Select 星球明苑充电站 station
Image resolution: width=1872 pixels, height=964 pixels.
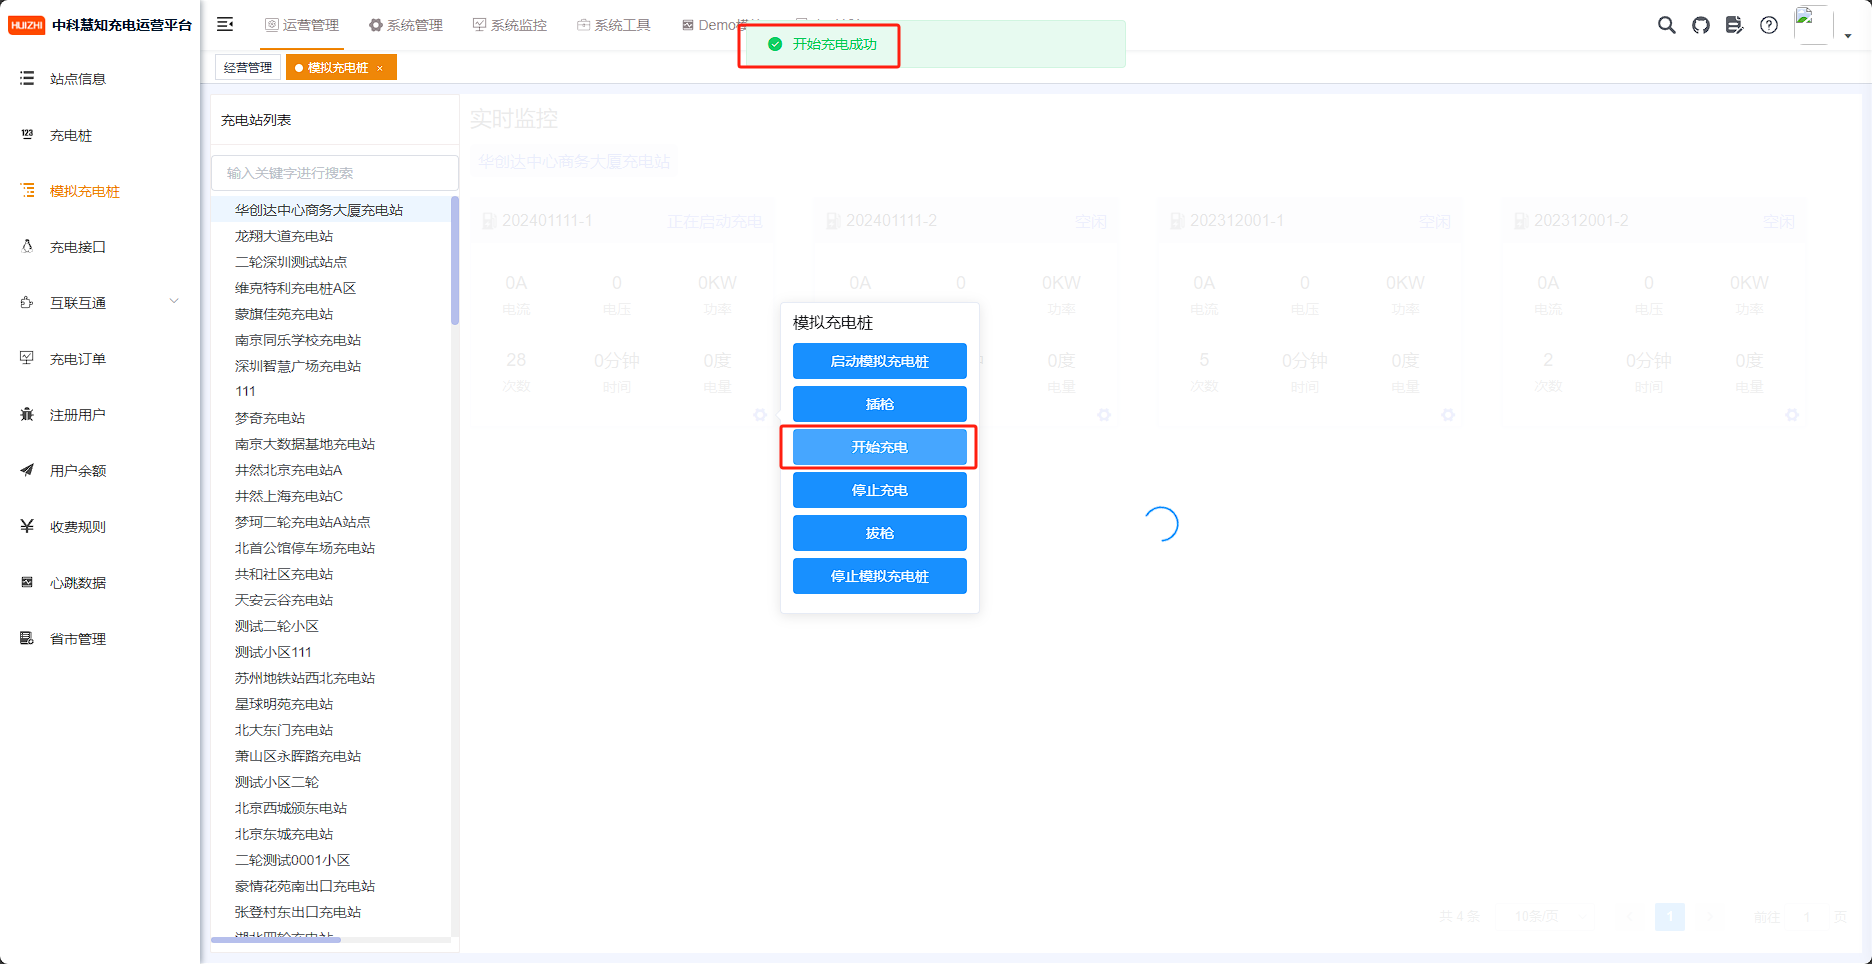(284, 704)
